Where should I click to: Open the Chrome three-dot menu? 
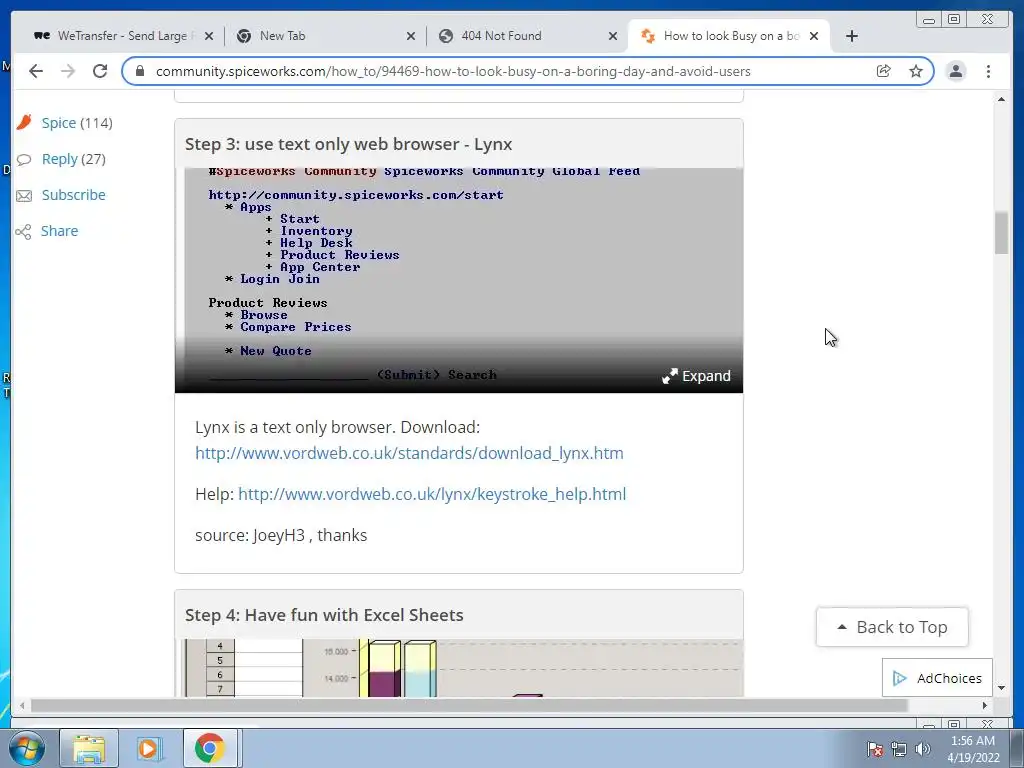click(x=988, y=71)
